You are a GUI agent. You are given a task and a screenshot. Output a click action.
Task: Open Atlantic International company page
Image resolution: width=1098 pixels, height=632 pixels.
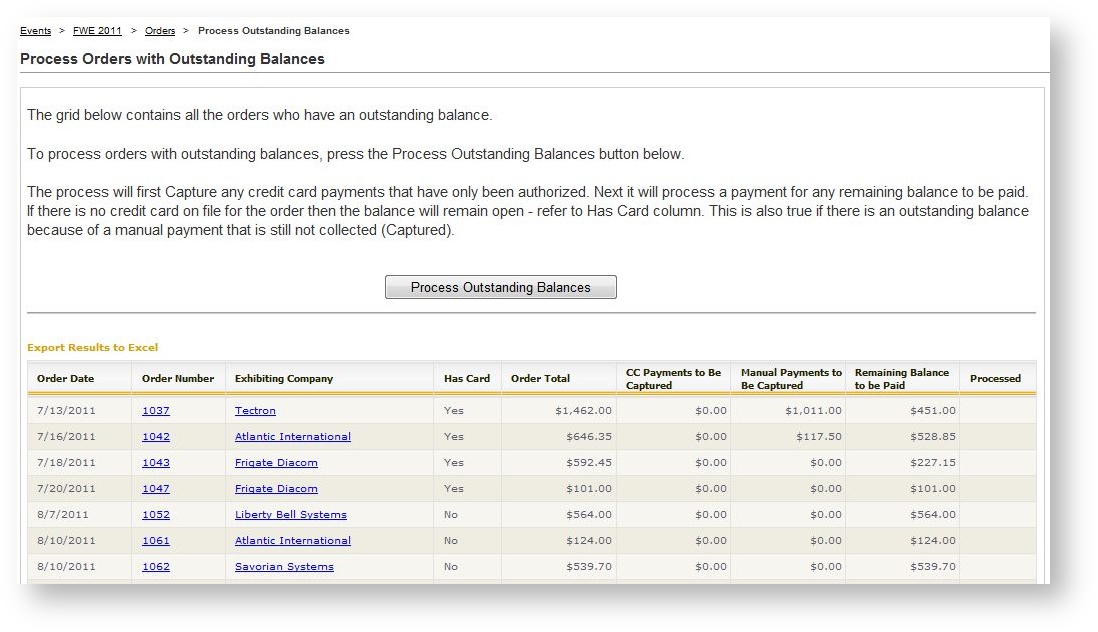(x=292, y=436)
